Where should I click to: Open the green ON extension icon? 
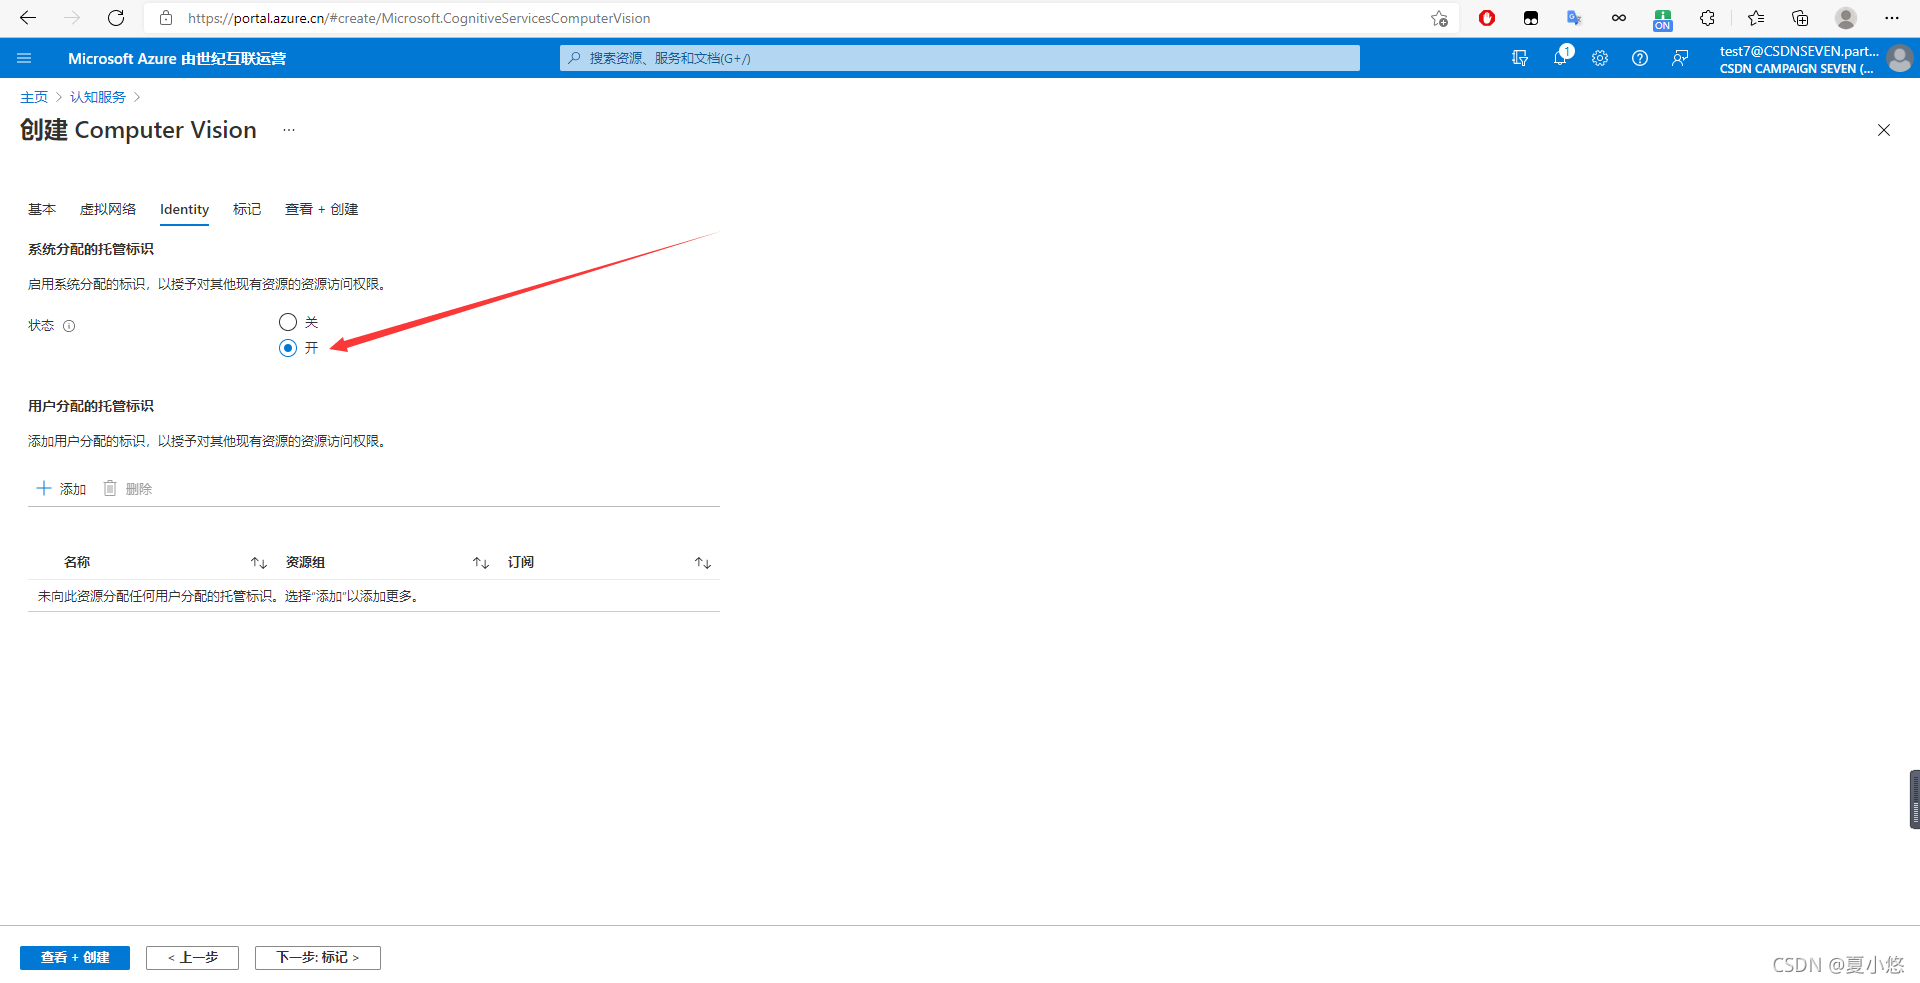pos(1663,19)
